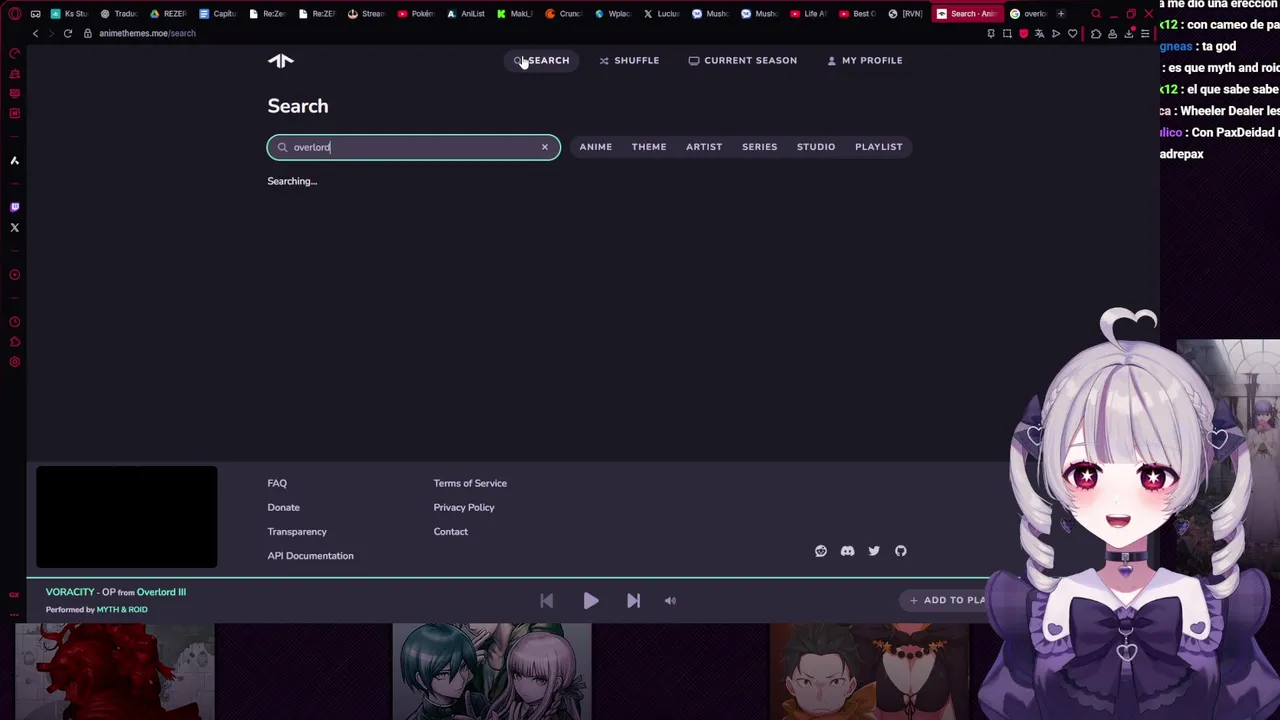Screen dimensions: 1280x720
Task: Open the video thumbnail preview in the player
Action: pyautogui.click(x=126, y=517)
